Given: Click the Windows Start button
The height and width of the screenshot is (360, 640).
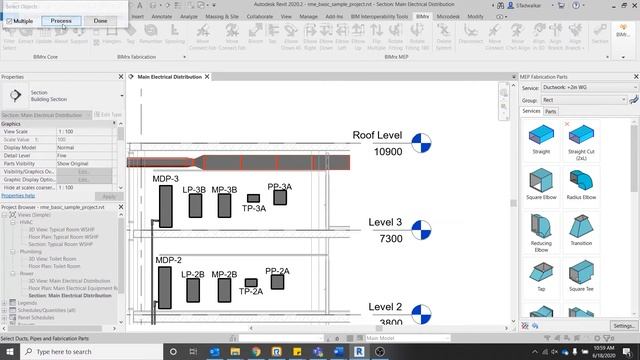Looking at the screenshot, I should [x=9, y=351].
